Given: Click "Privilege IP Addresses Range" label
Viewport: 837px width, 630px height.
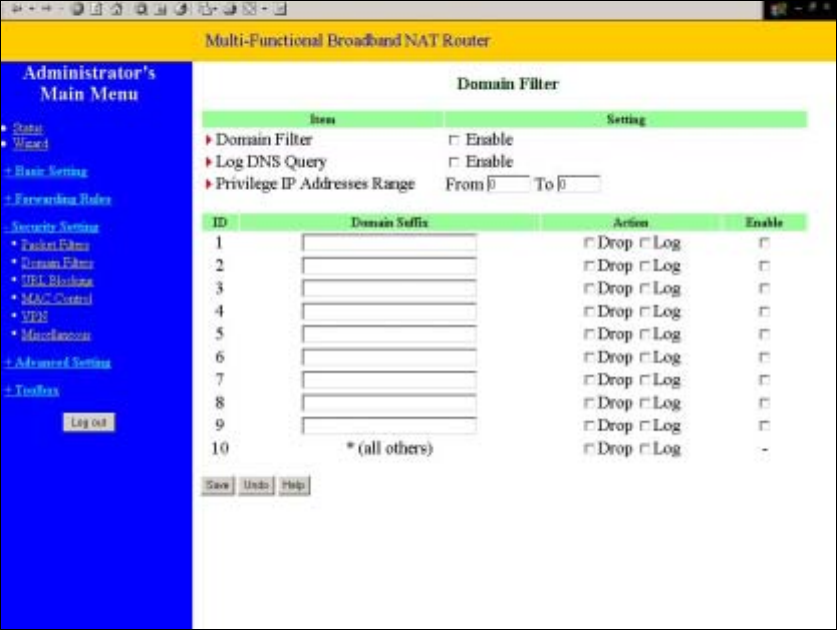Looking at the screenshot, I should pos(315,184).
